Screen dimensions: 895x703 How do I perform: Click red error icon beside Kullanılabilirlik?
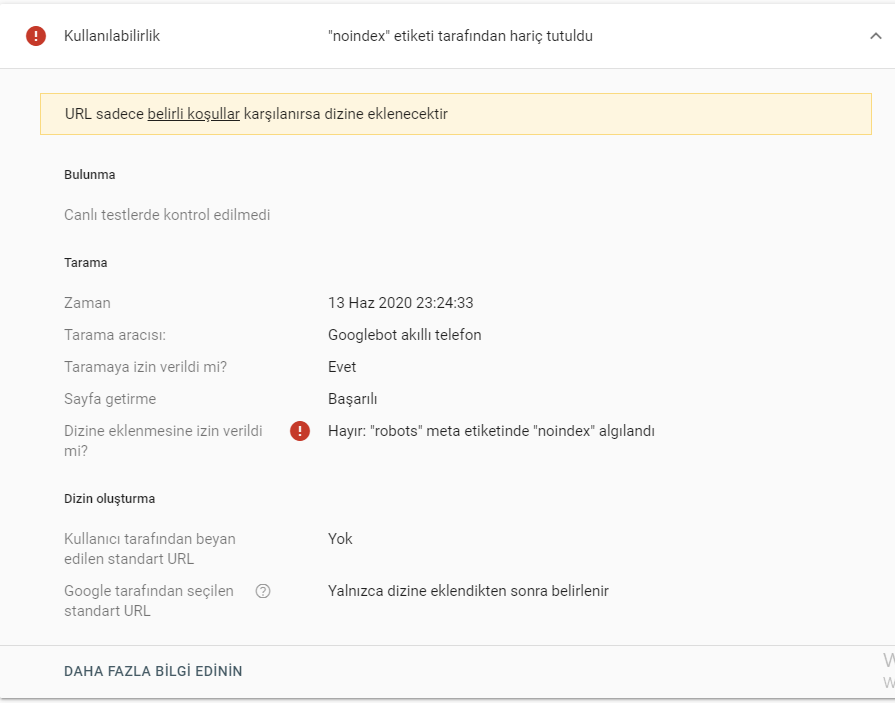tap(36, 36)
